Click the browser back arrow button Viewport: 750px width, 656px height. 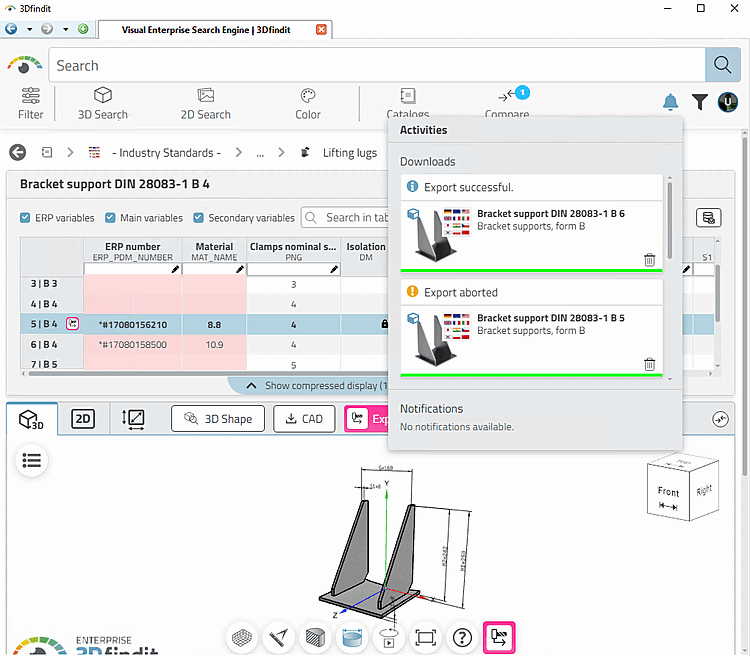(x=11, y=29)
